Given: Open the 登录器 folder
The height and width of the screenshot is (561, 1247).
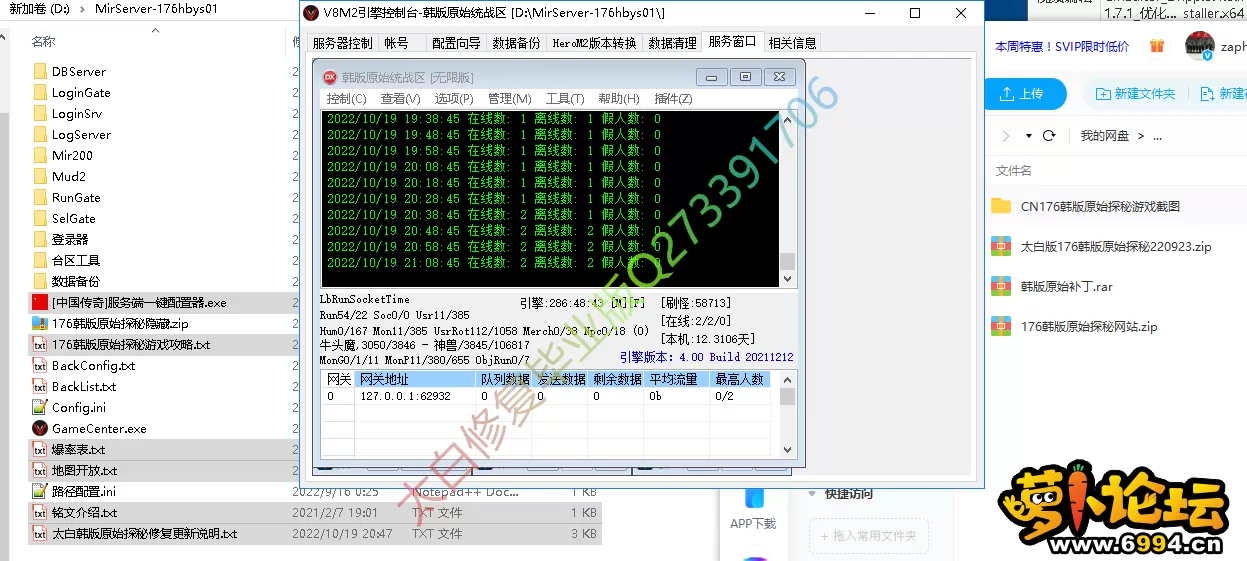Looking at the screenshot, I should [x=70, y=240].
